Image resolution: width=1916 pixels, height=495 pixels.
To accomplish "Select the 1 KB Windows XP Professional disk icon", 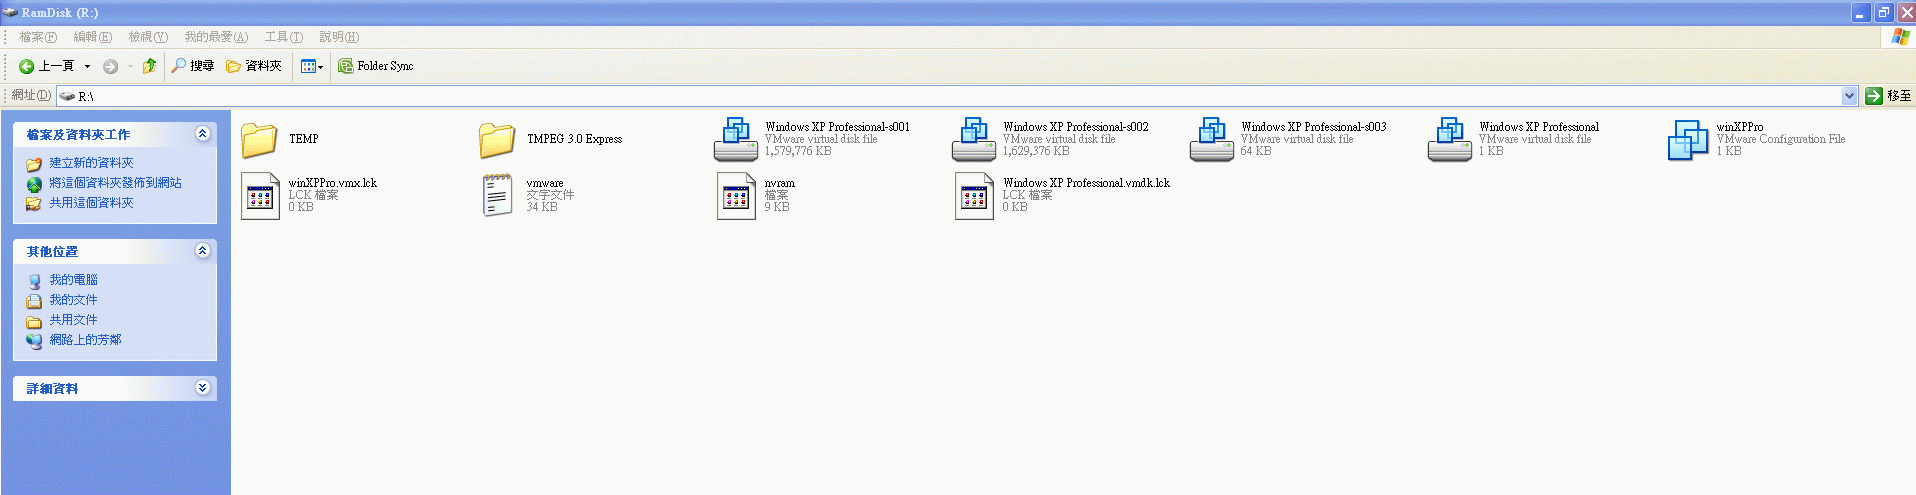I will click(1450, 139).
